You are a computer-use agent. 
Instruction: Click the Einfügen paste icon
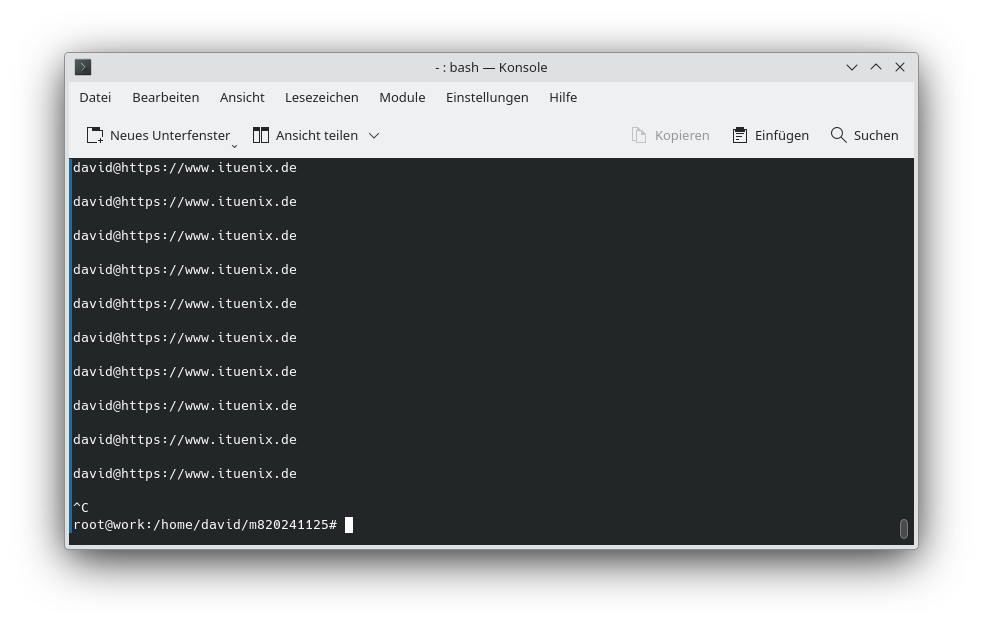tap(739, 134)
